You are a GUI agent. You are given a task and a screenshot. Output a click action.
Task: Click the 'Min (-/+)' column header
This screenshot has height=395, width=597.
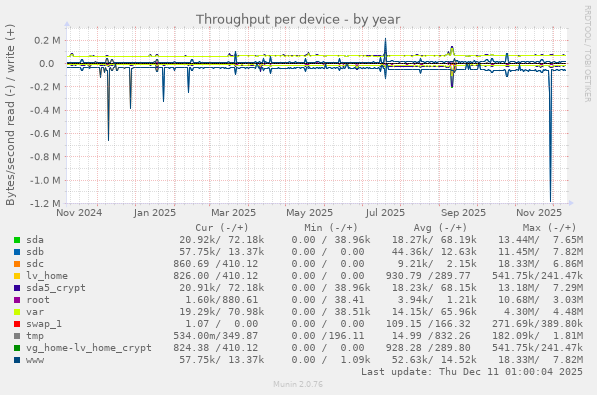pos(331,228)
